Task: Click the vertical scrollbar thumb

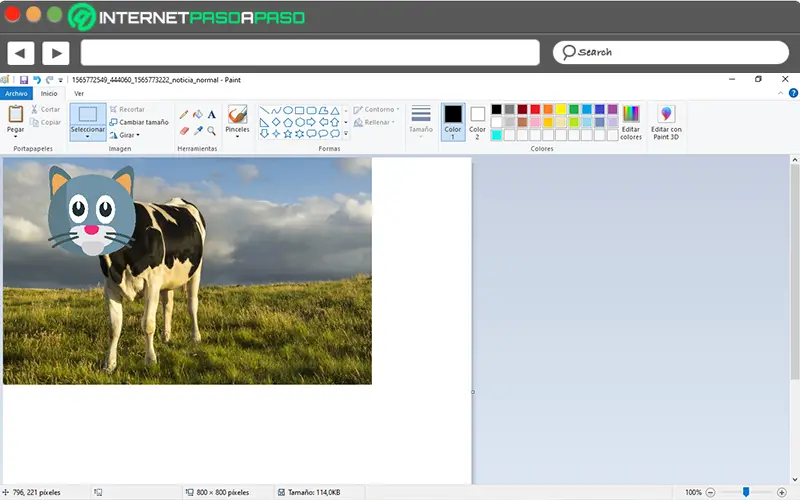Action: pyautogui.click(x=794, y=271)
